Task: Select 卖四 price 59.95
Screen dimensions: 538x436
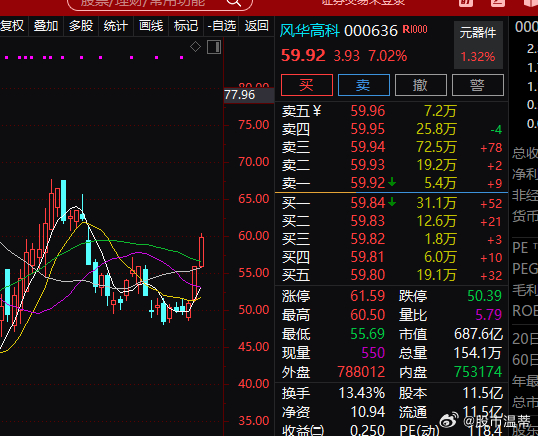Action: 368,129
